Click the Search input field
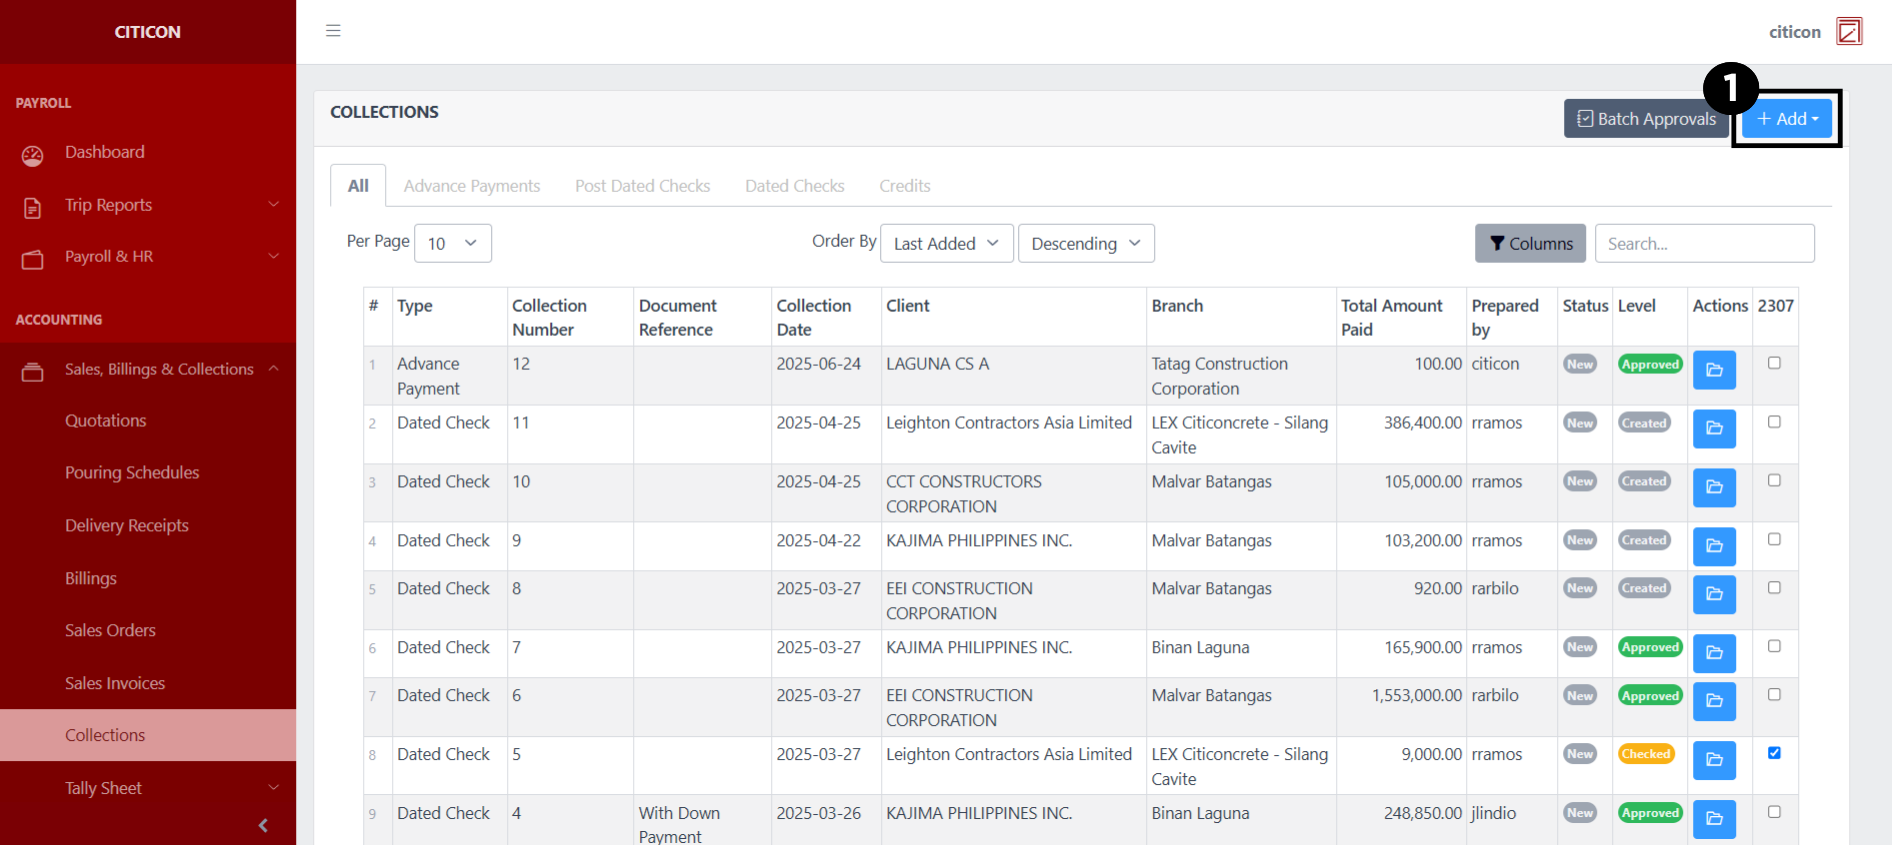Image resolution: width=1892 pixels, height=845 pixels. point(1703,243)
